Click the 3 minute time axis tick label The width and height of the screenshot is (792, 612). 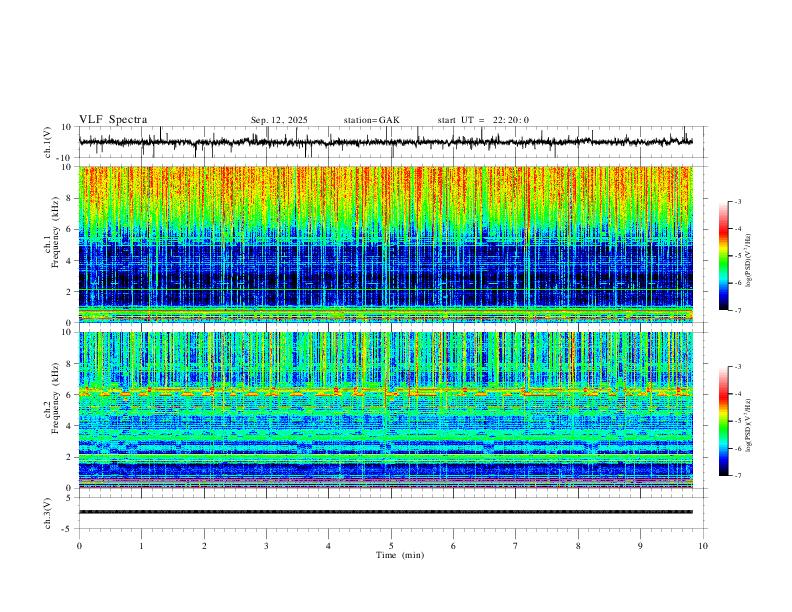coord(266,546)
